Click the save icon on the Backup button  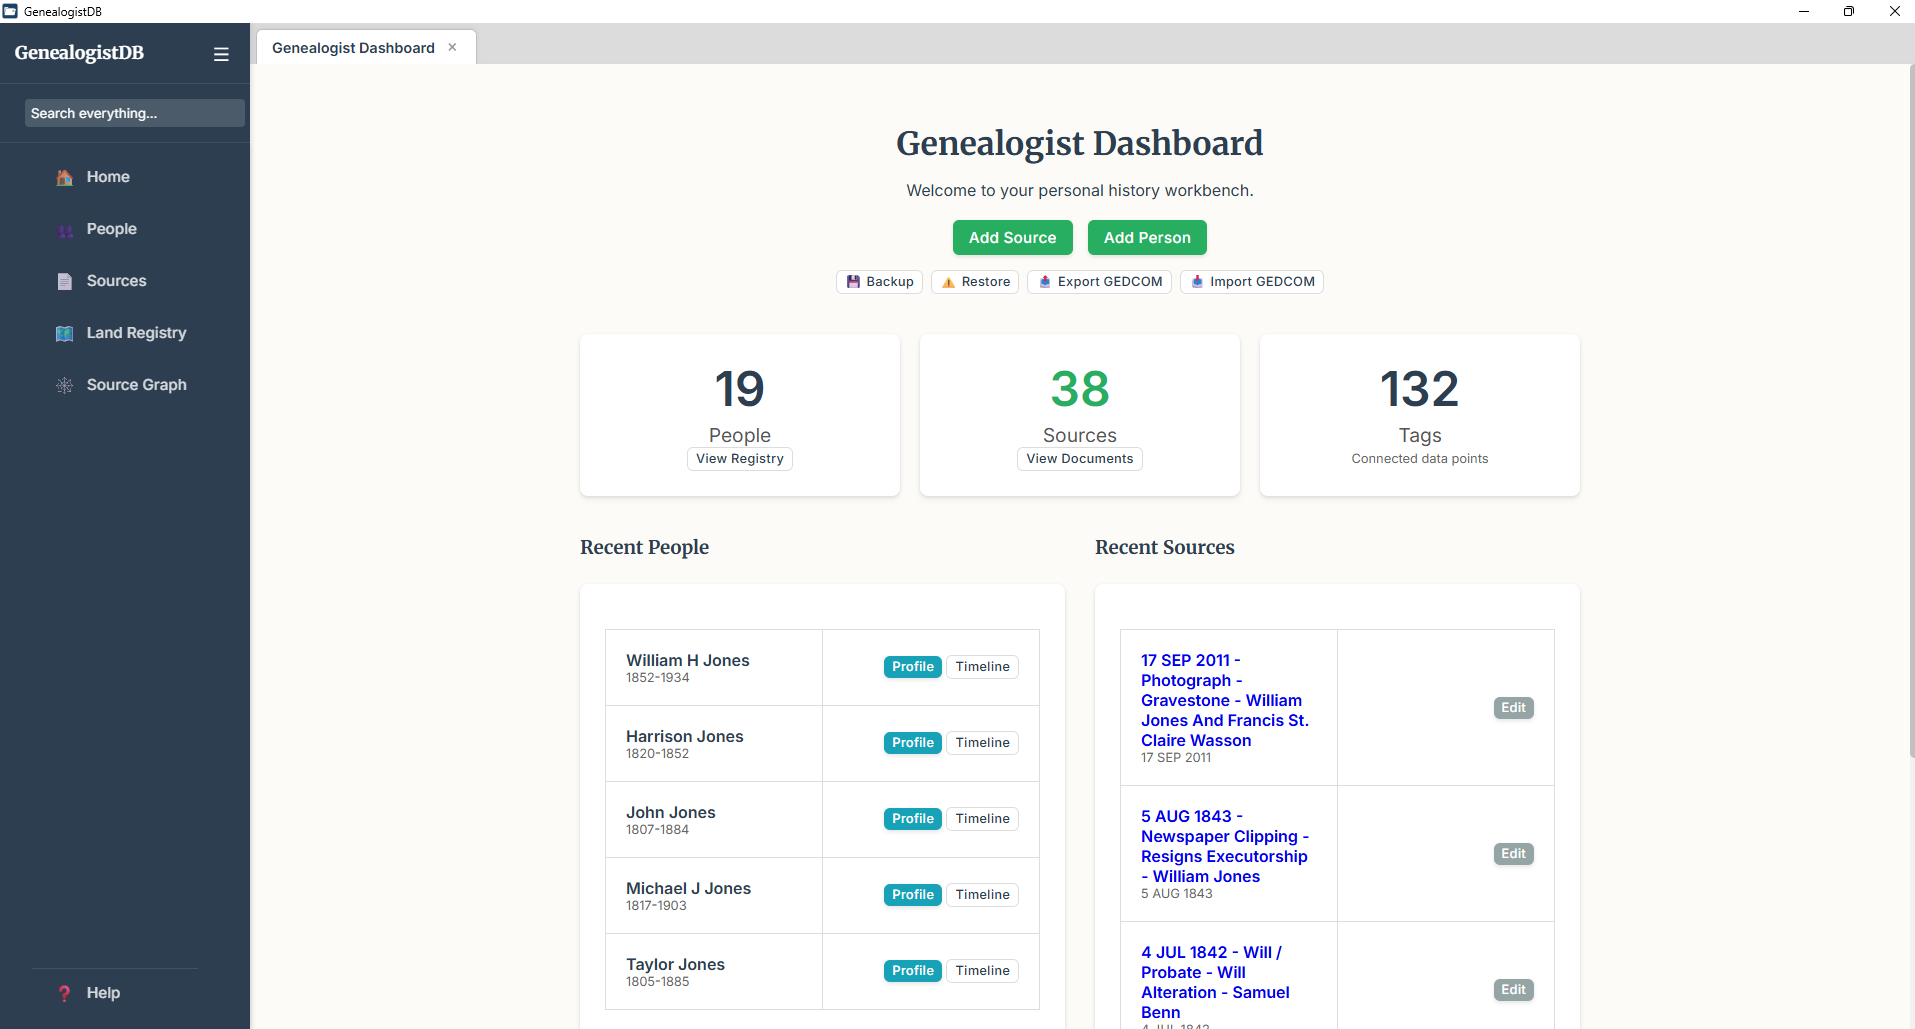852,282
